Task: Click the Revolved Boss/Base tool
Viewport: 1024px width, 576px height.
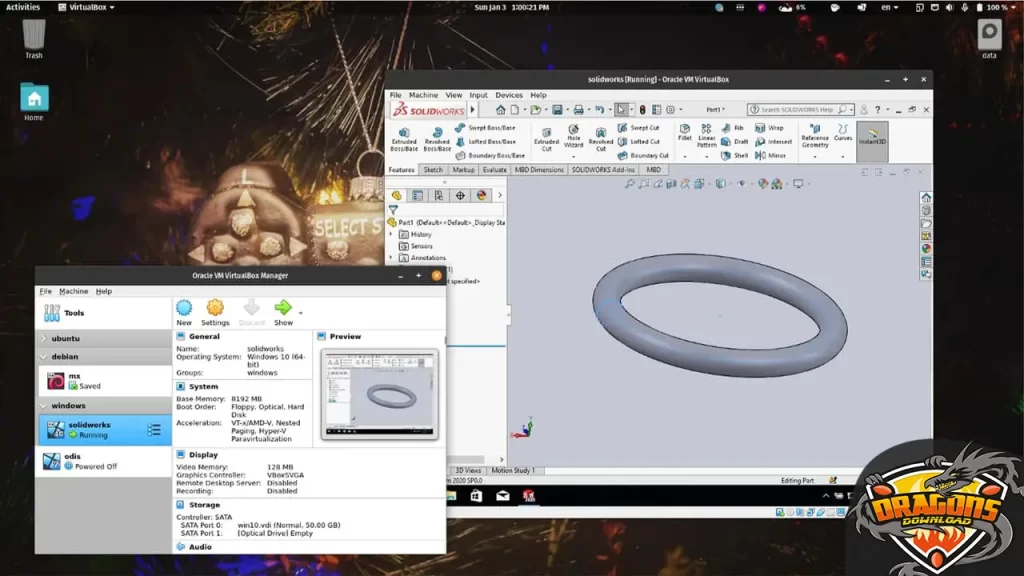Action: pyautogui.click(x=436, y=139)
